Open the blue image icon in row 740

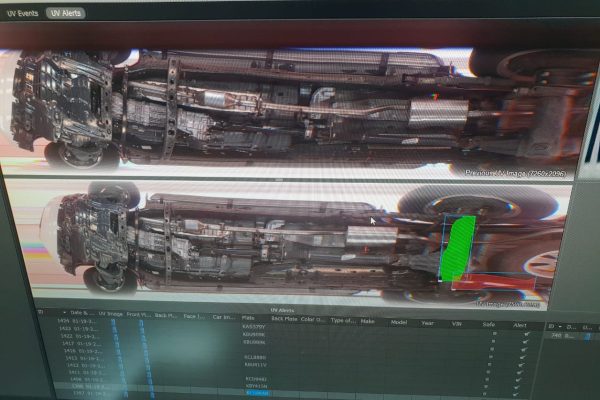coord(587,336)
